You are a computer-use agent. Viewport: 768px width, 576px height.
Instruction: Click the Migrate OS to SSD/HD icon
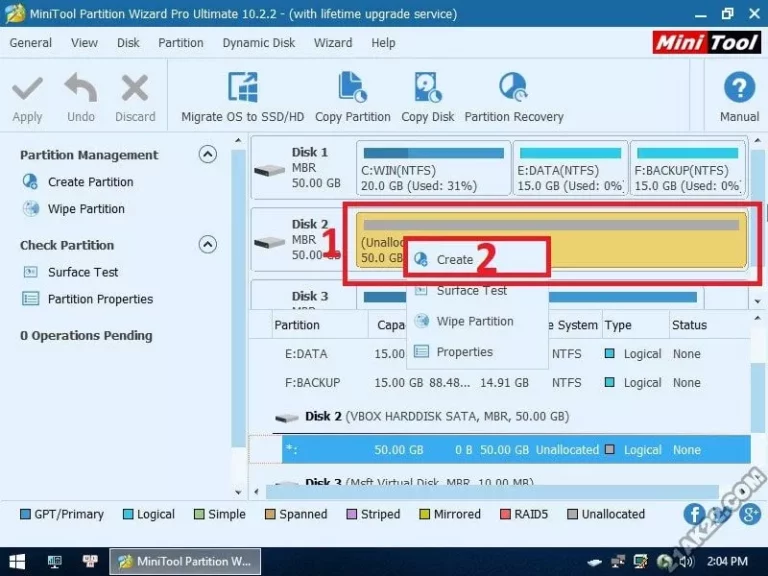[x=242, y=89]
